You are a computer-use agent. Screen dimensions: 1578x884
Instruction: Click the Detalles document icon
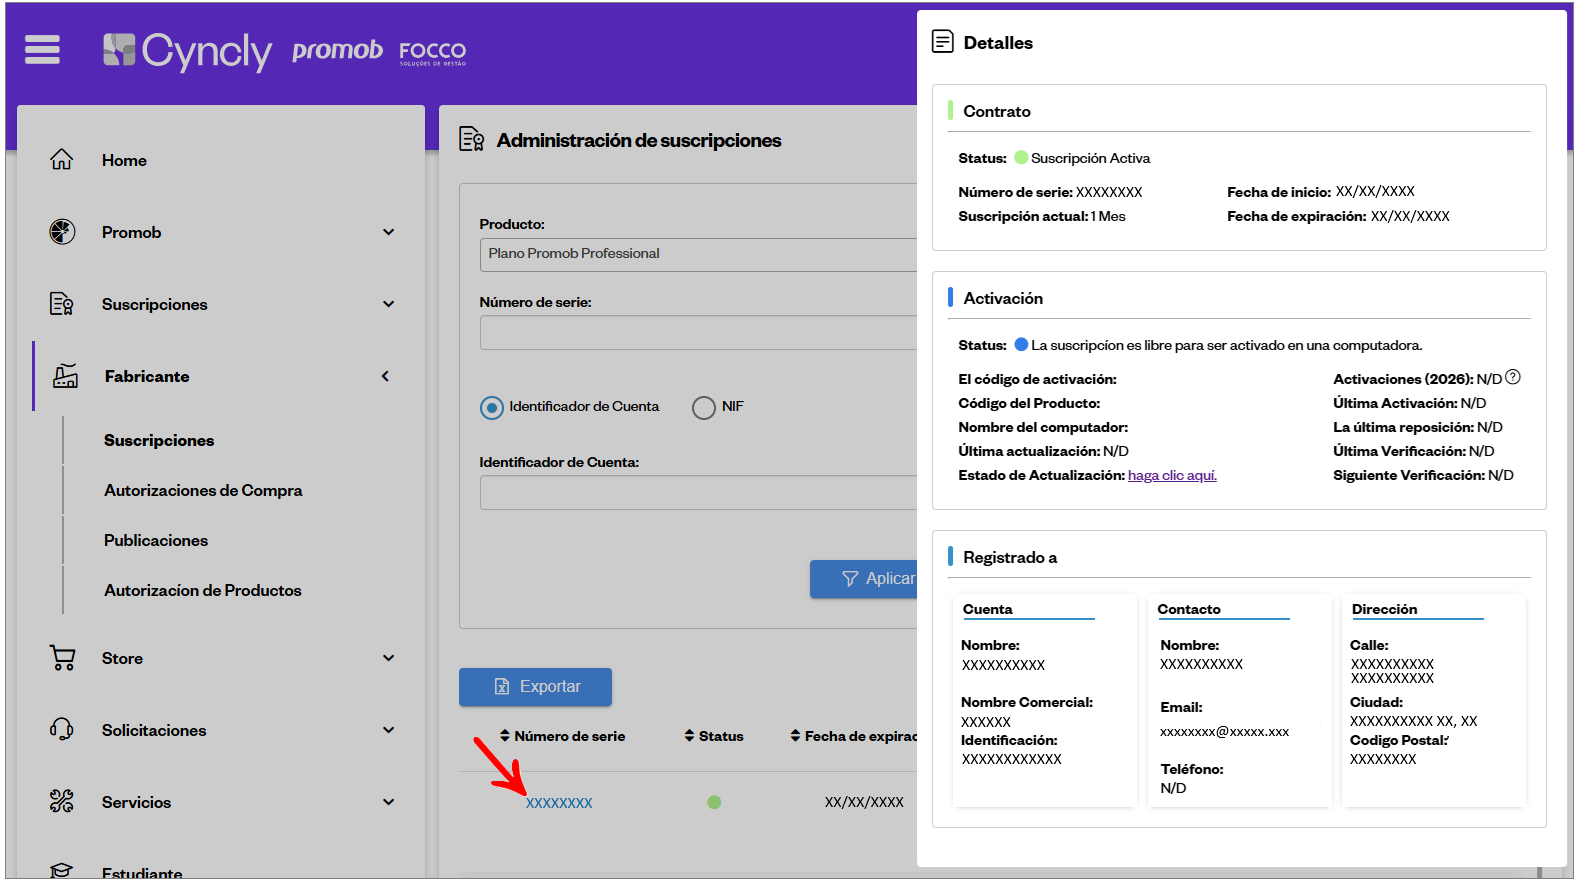(942, 42)
